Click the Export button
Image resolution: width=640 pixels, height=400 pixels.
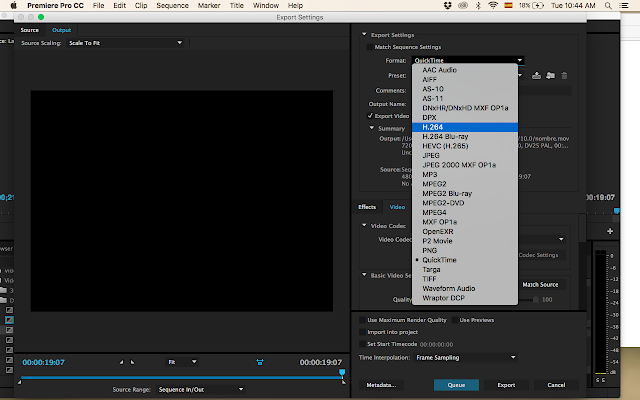506,385
